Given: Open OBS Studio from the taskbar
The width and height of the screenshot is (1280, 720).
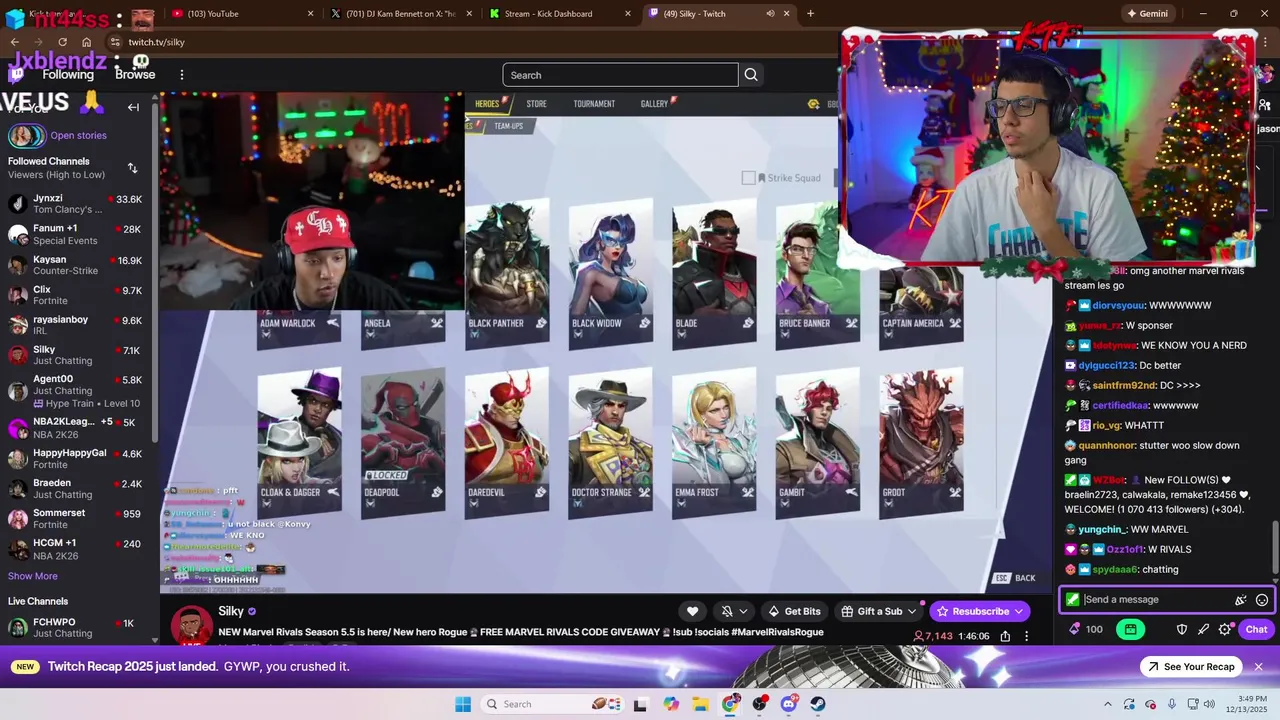Looking at the screenshot, I should (x=760, y=704).
